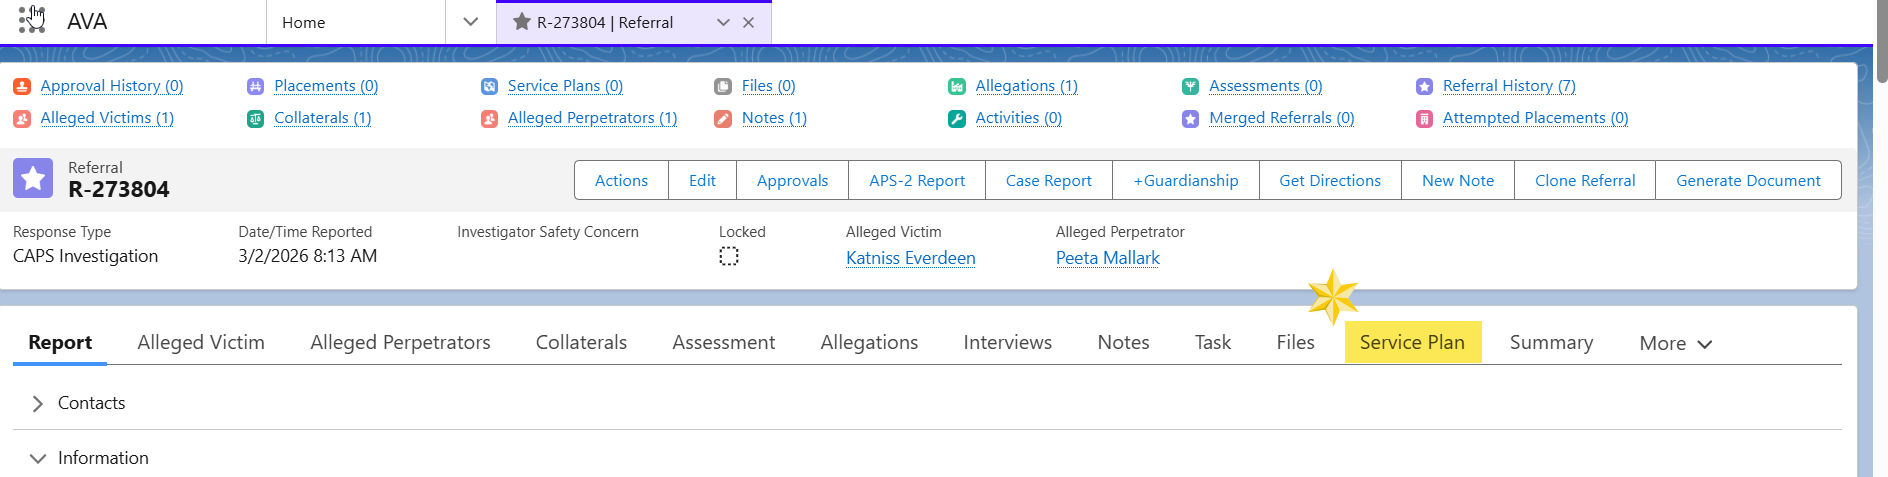Click the Placements icon

(255, 87)
